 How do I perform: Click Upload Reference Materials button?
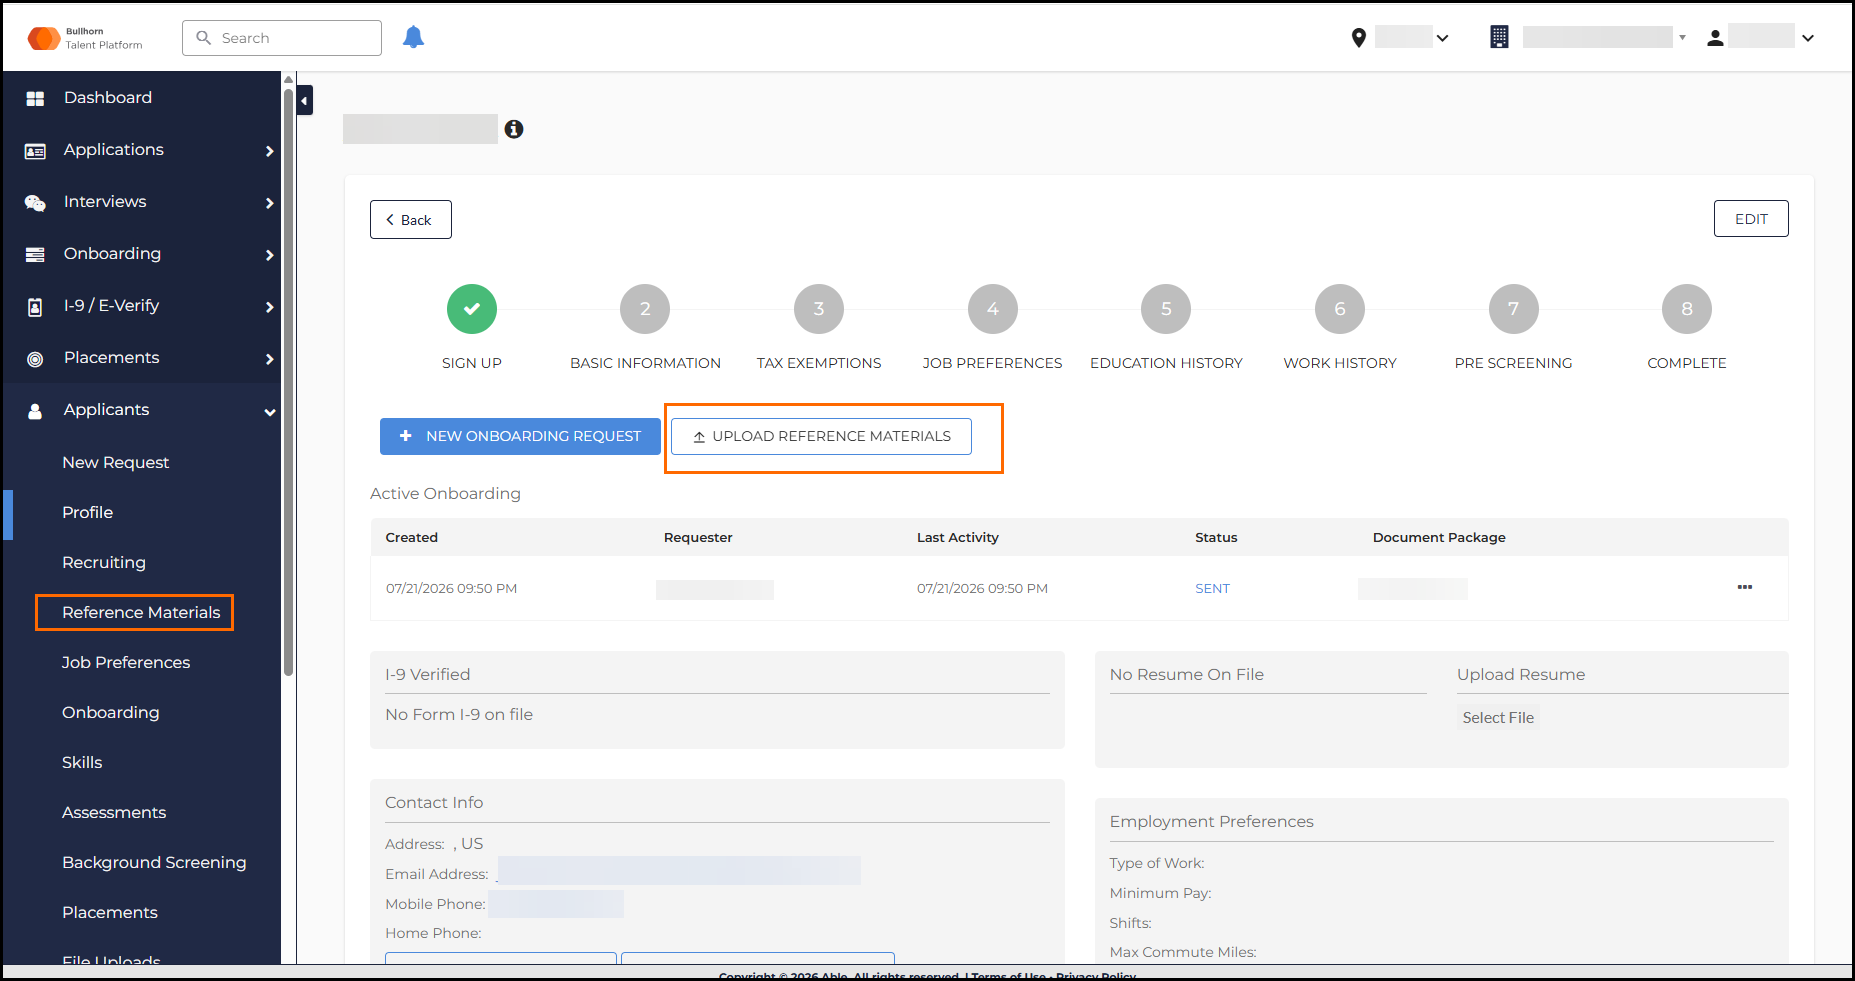(821, 436)
